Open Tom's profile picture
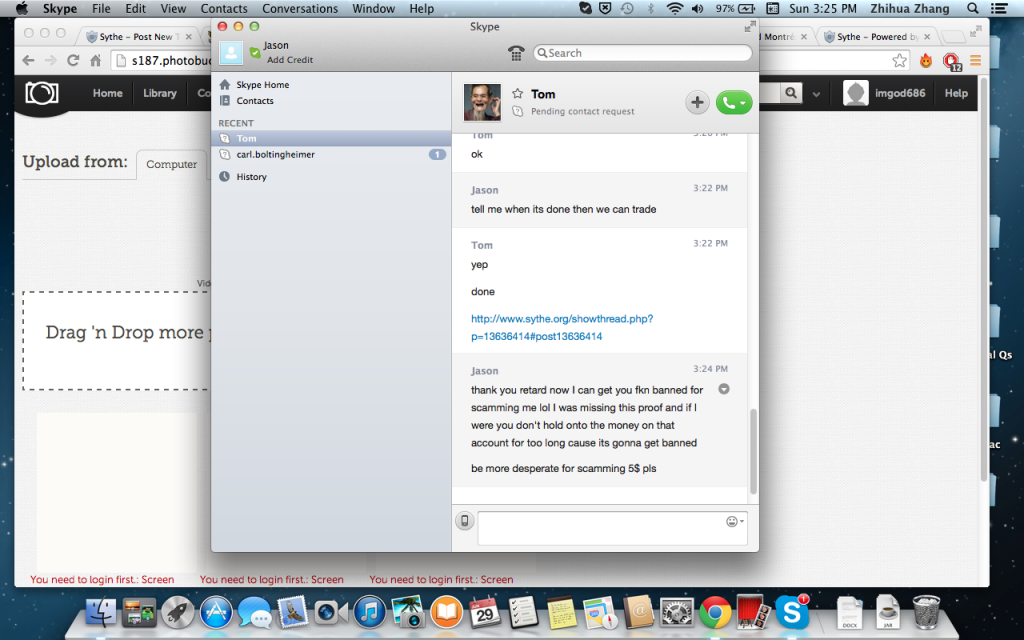This screenshot has width=1024, height=640. coord(482,103)
